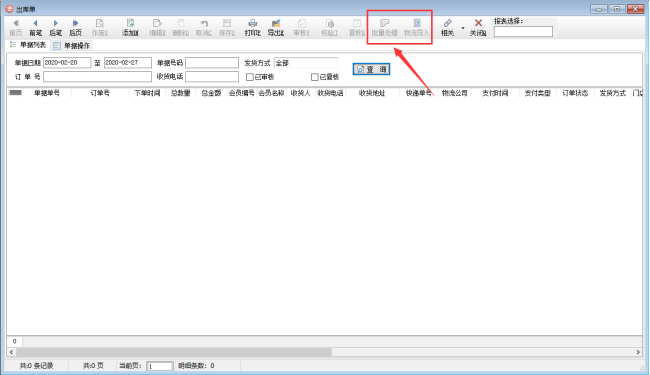650x375 pixels.
Task: Click the 查询 (query) button
Action: (x=371, y=69)
